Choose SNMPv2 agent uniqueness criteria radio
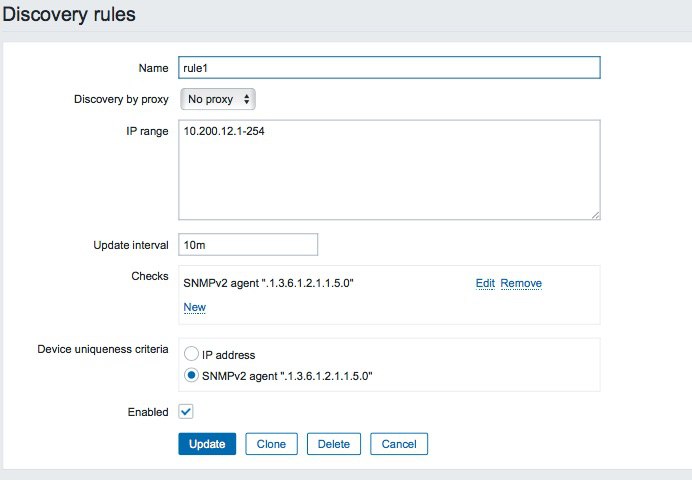 tap(190, 376)
